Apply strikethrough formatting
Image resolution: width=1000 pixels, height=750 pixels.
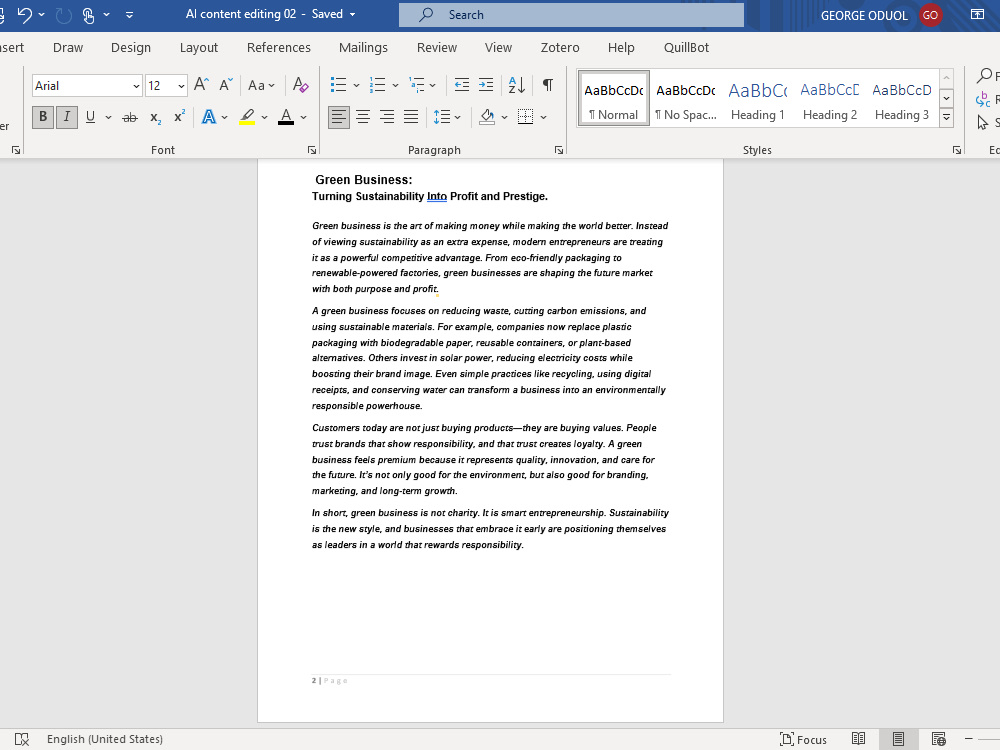(x=129, y=117)
